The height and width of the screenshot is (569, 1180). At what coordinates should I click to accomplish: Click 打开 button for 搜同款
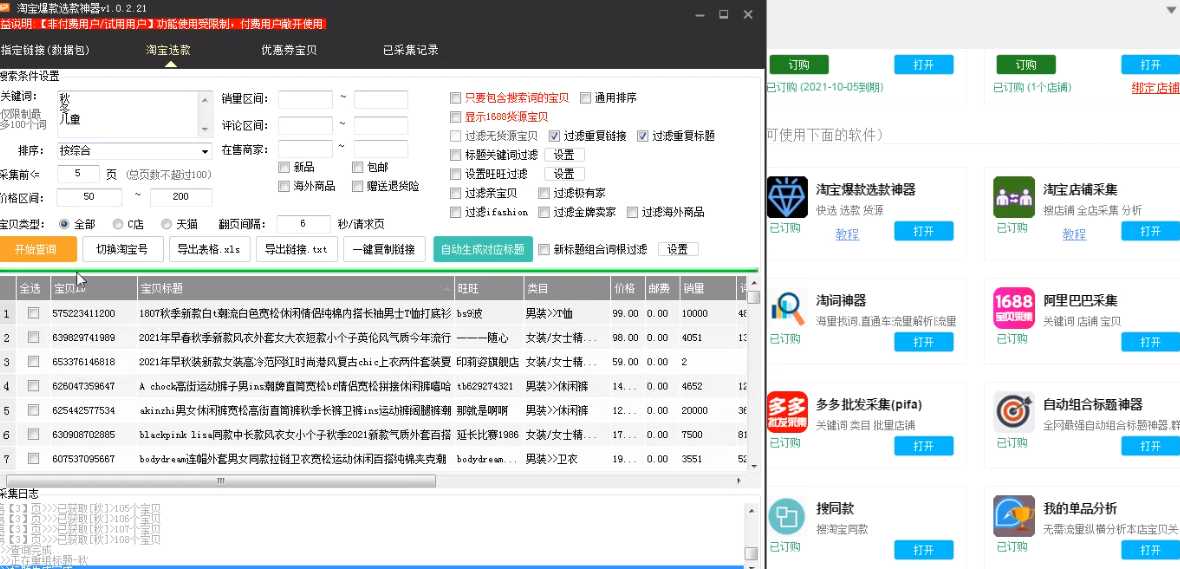tap(923, 550)
